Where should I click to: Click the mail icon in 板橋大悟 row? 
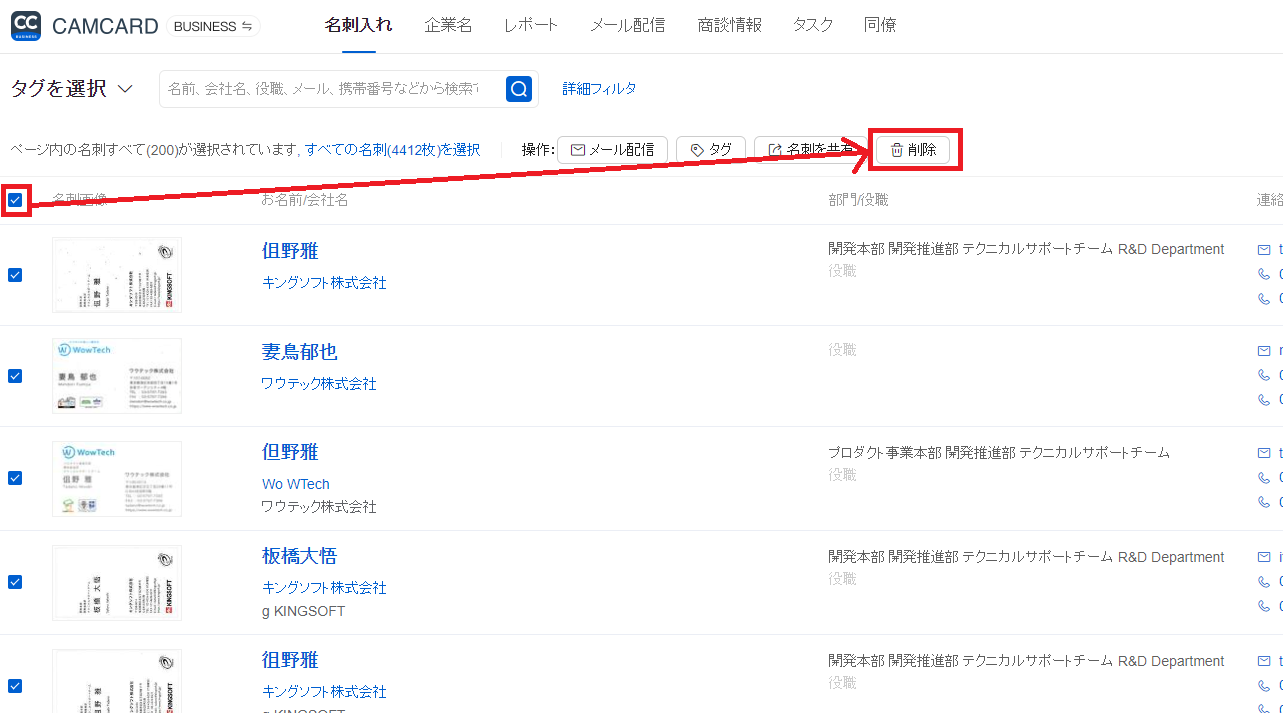click(1264, 558)
